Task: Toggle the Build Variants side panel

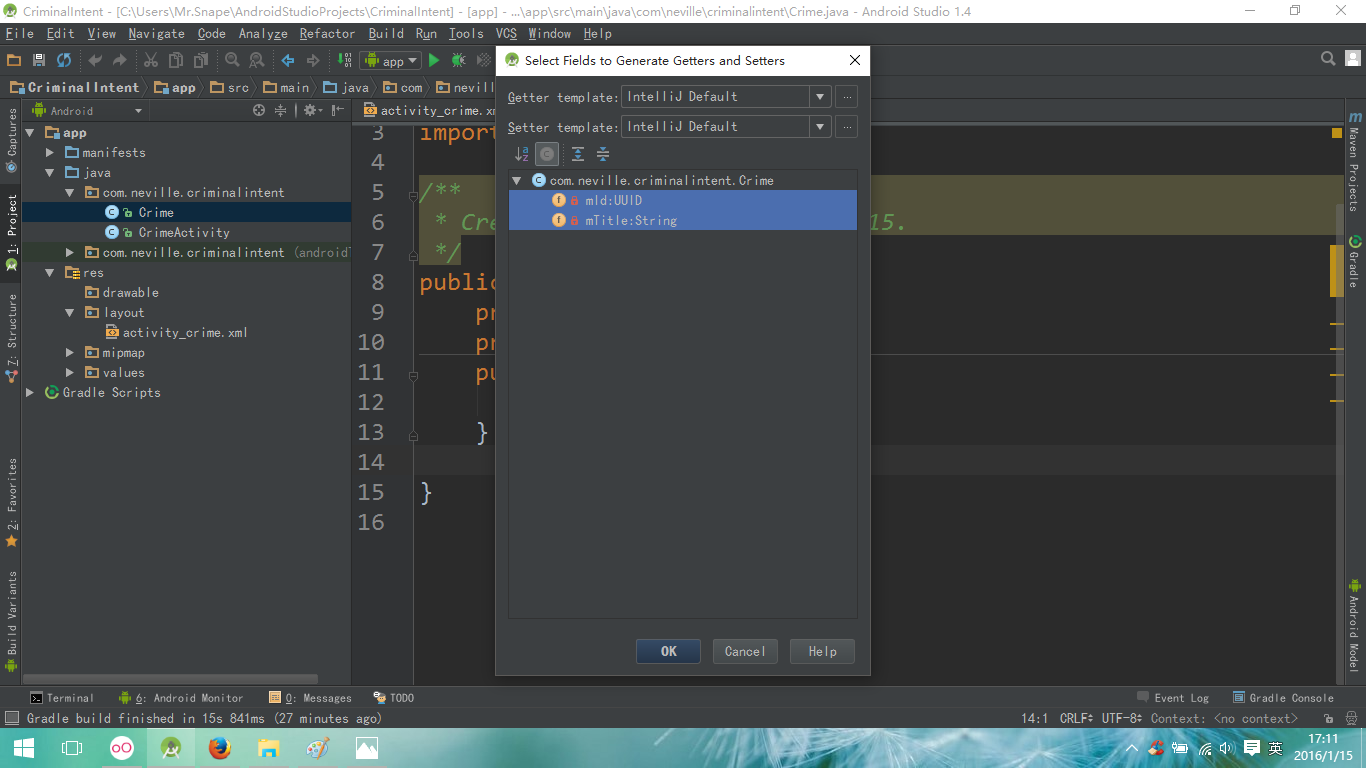Action: pyautogui.click(x=11, y=621)
